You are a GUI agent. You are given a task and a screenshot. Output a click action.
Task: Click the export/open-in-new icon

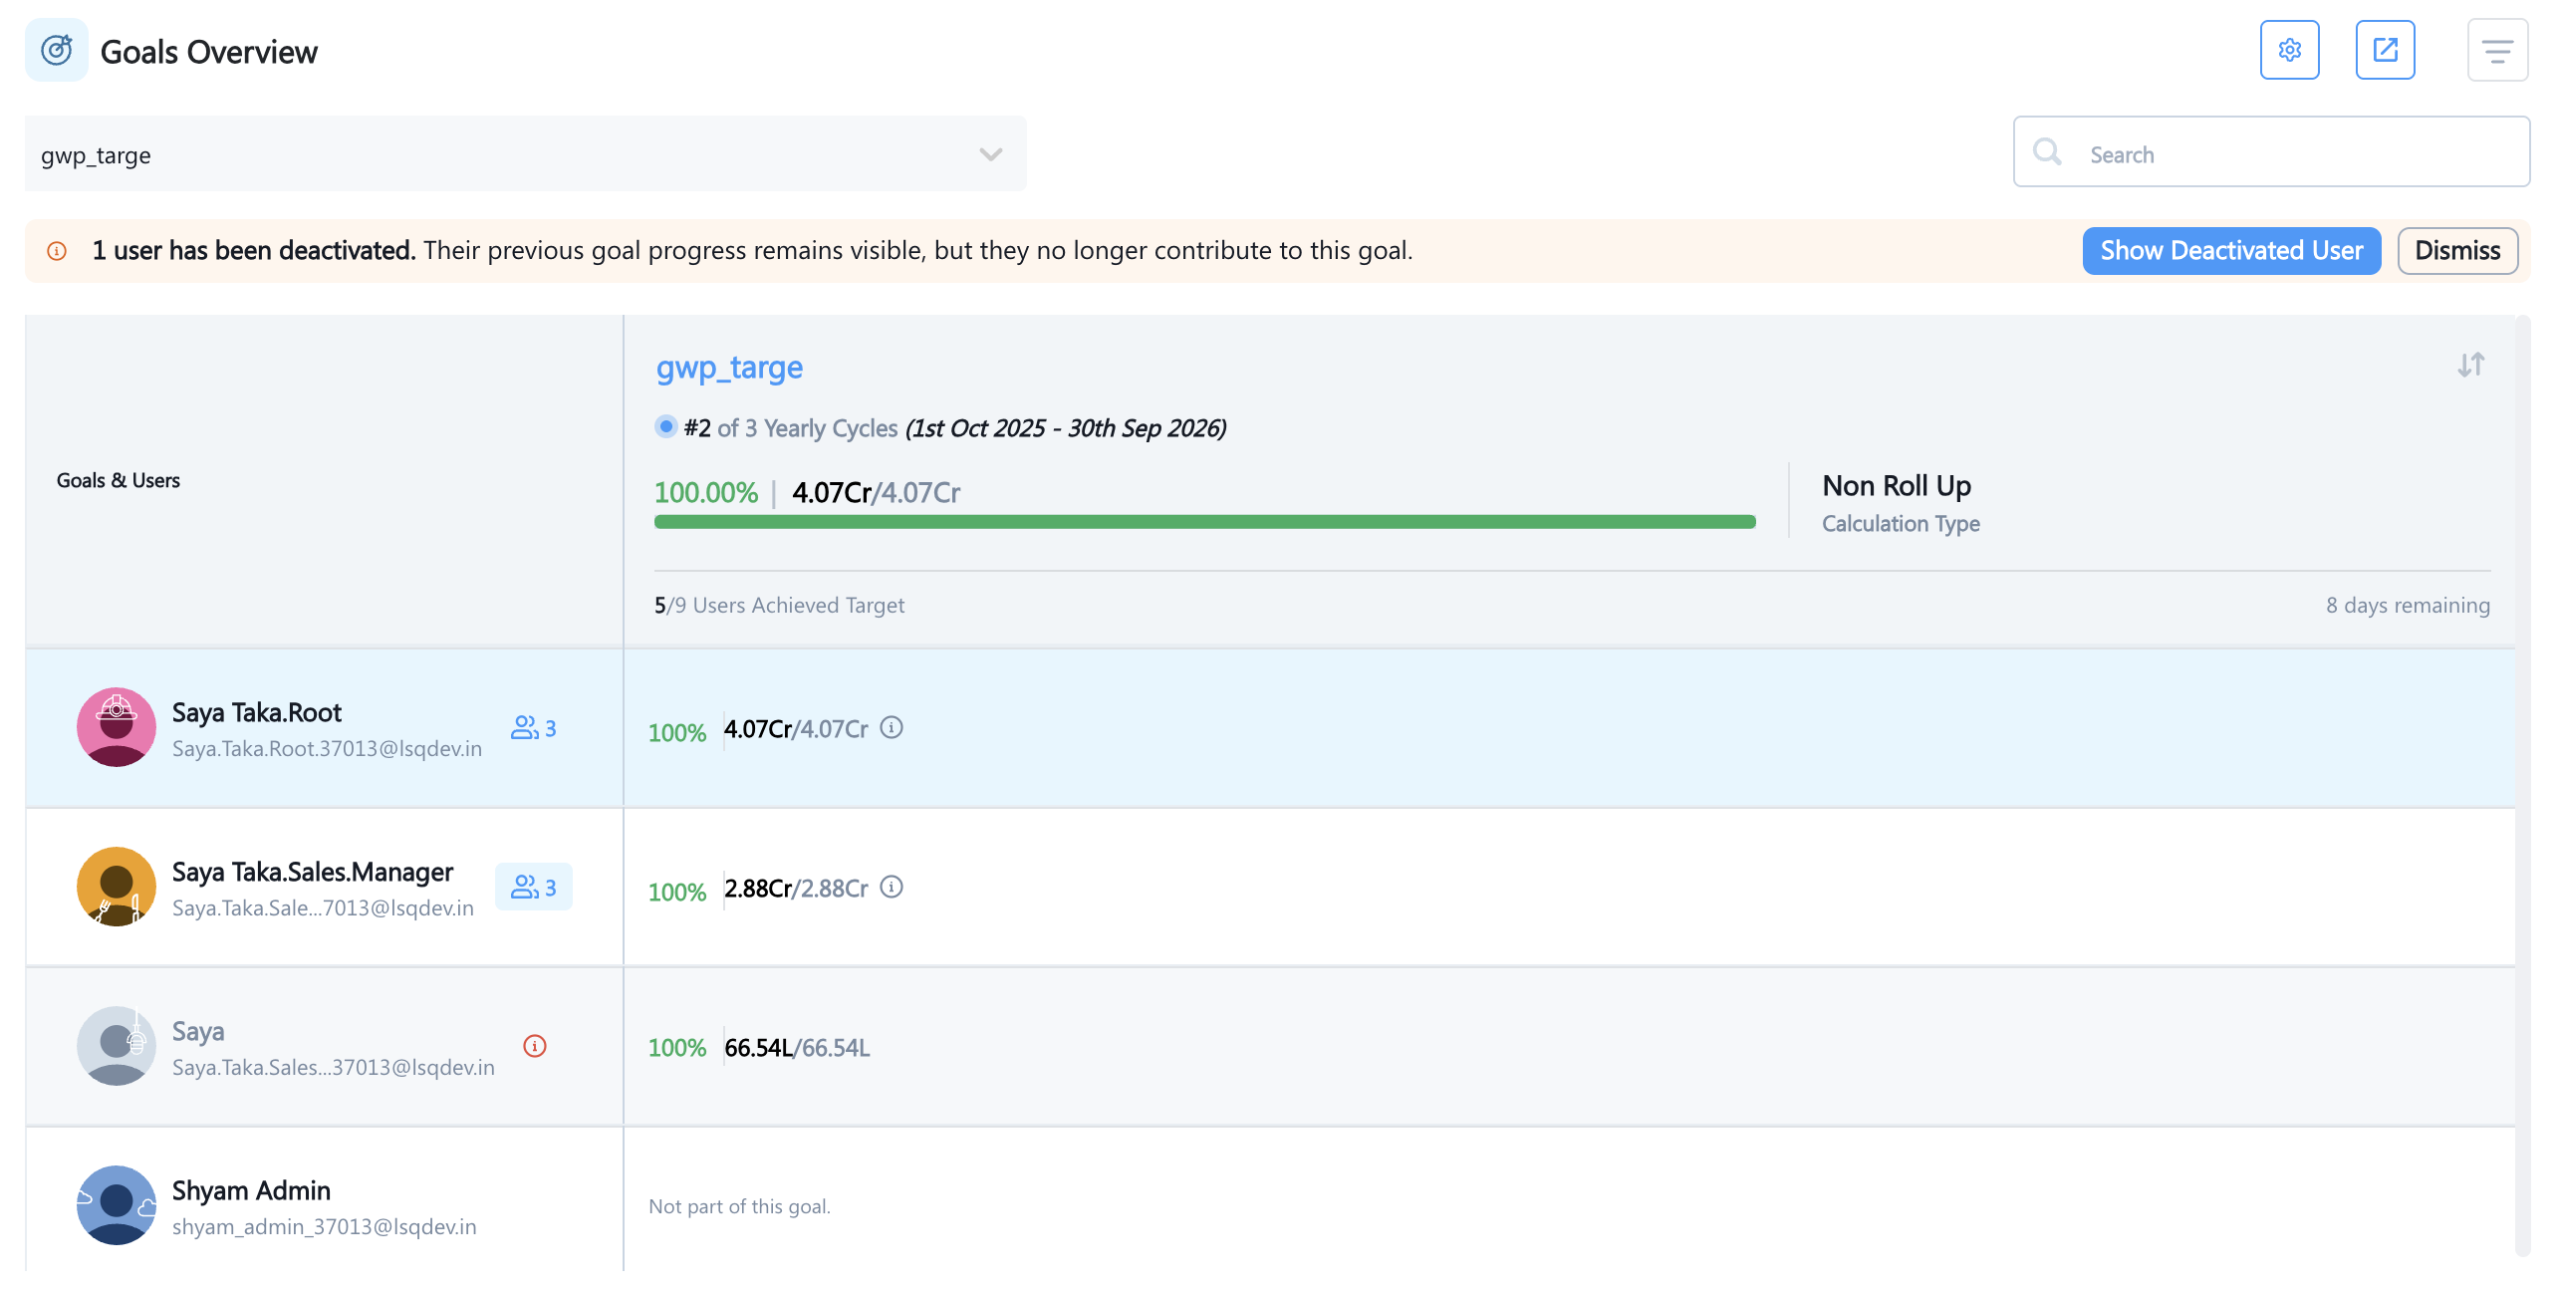[x=2384, y=50]
